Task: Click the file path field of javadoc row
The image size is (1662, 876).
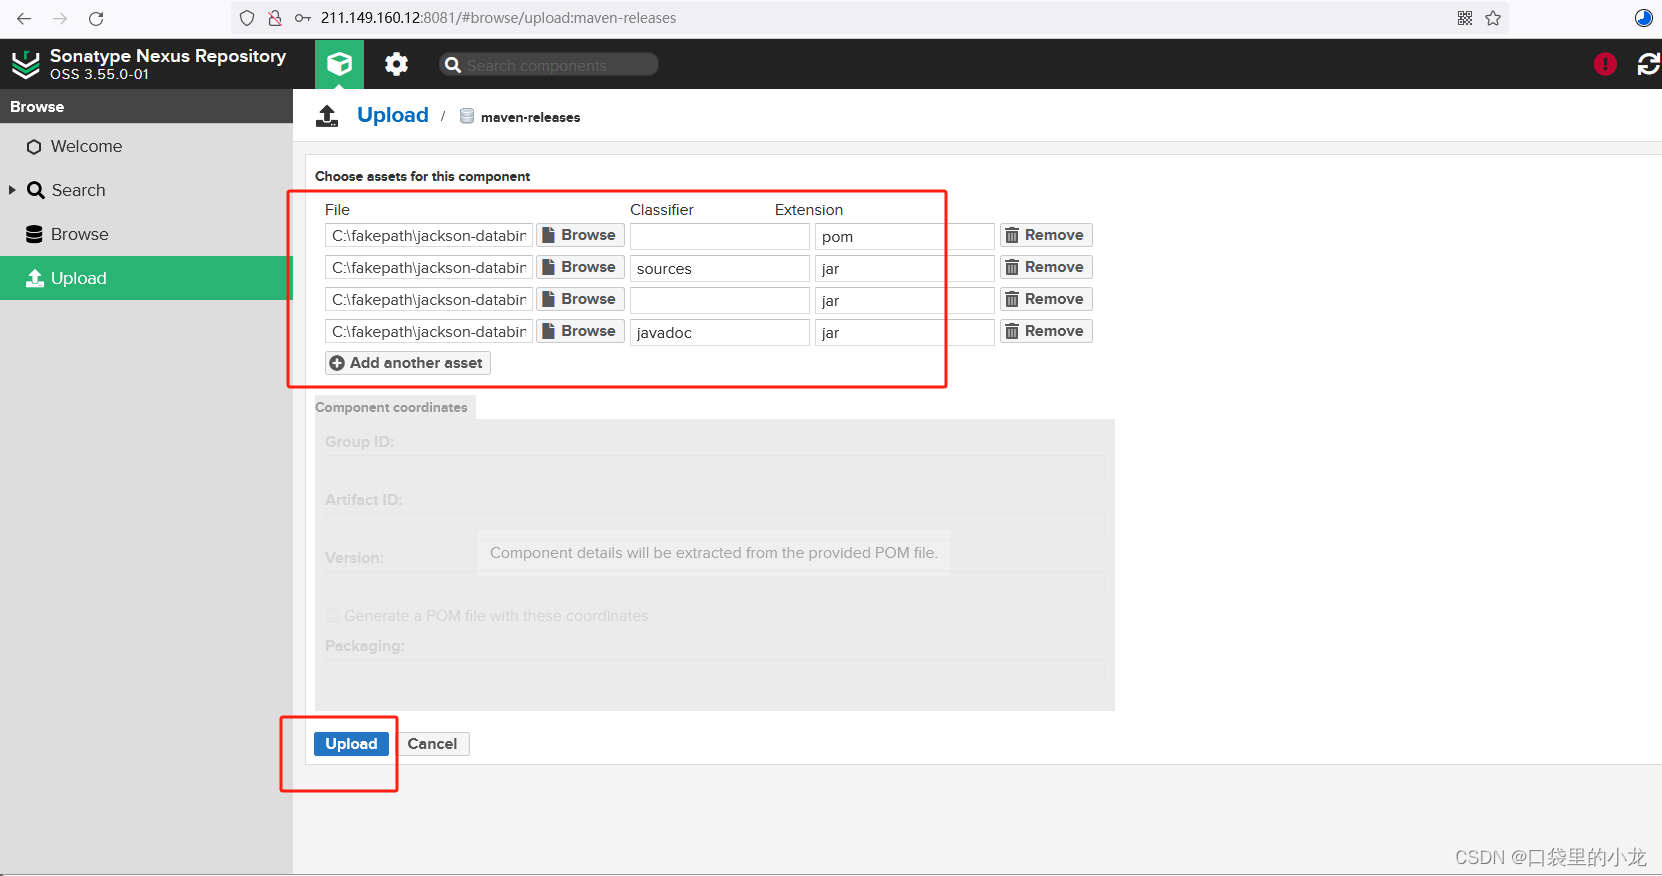Action: (429, 332)
